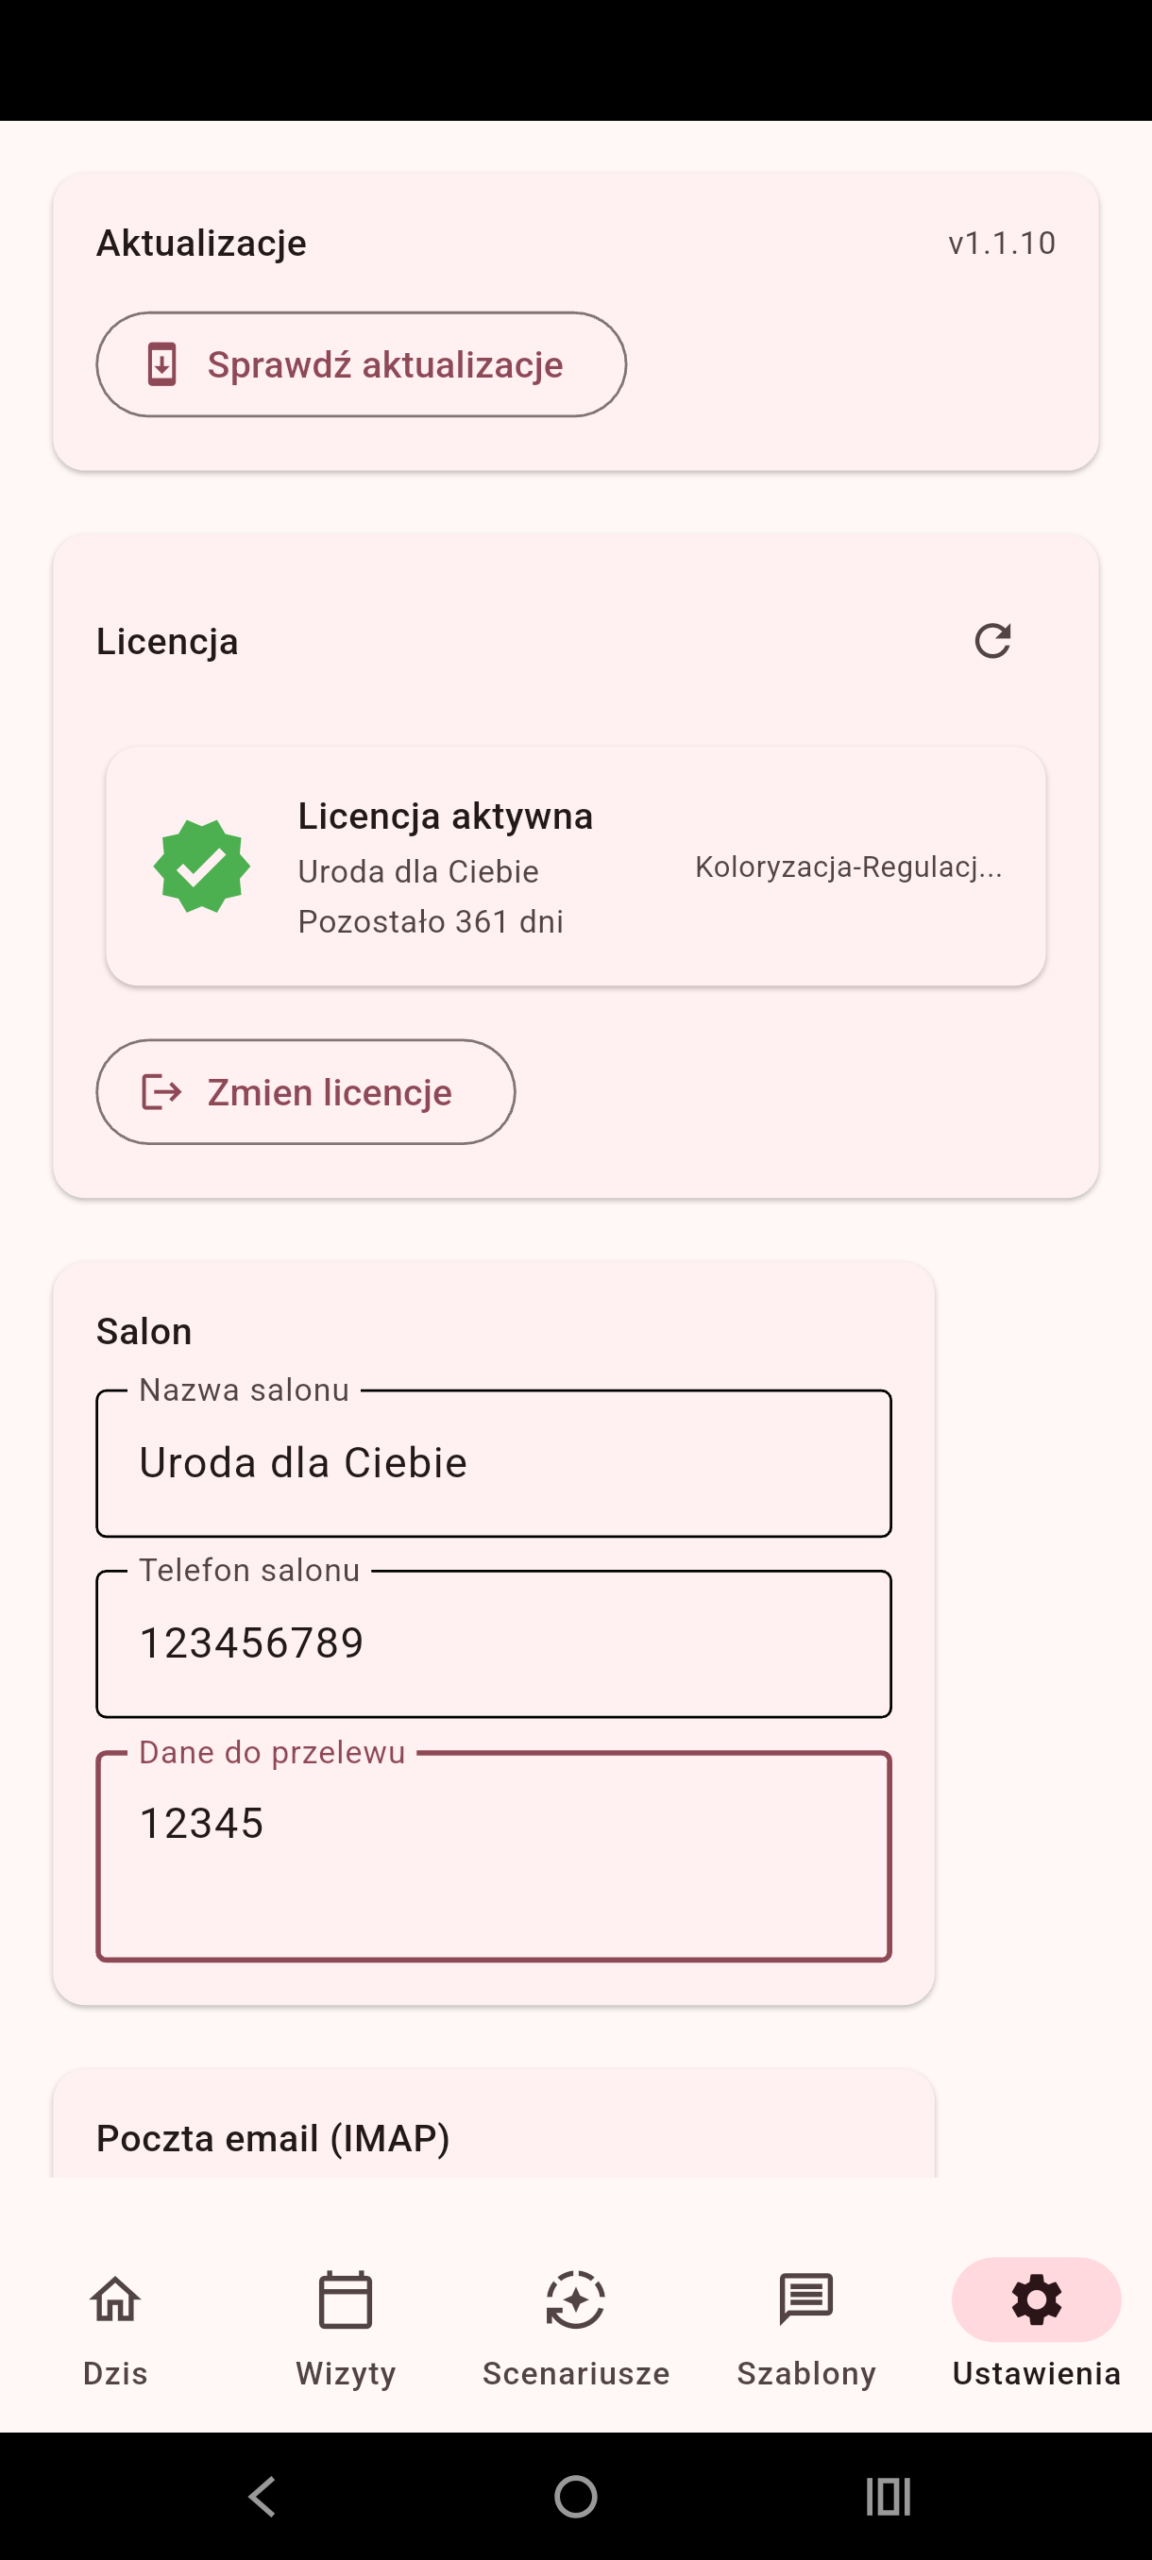Viewport: 1152px width, 2560px height.
Task: Tap the Android recent apps button
Action: [888, 2496]
